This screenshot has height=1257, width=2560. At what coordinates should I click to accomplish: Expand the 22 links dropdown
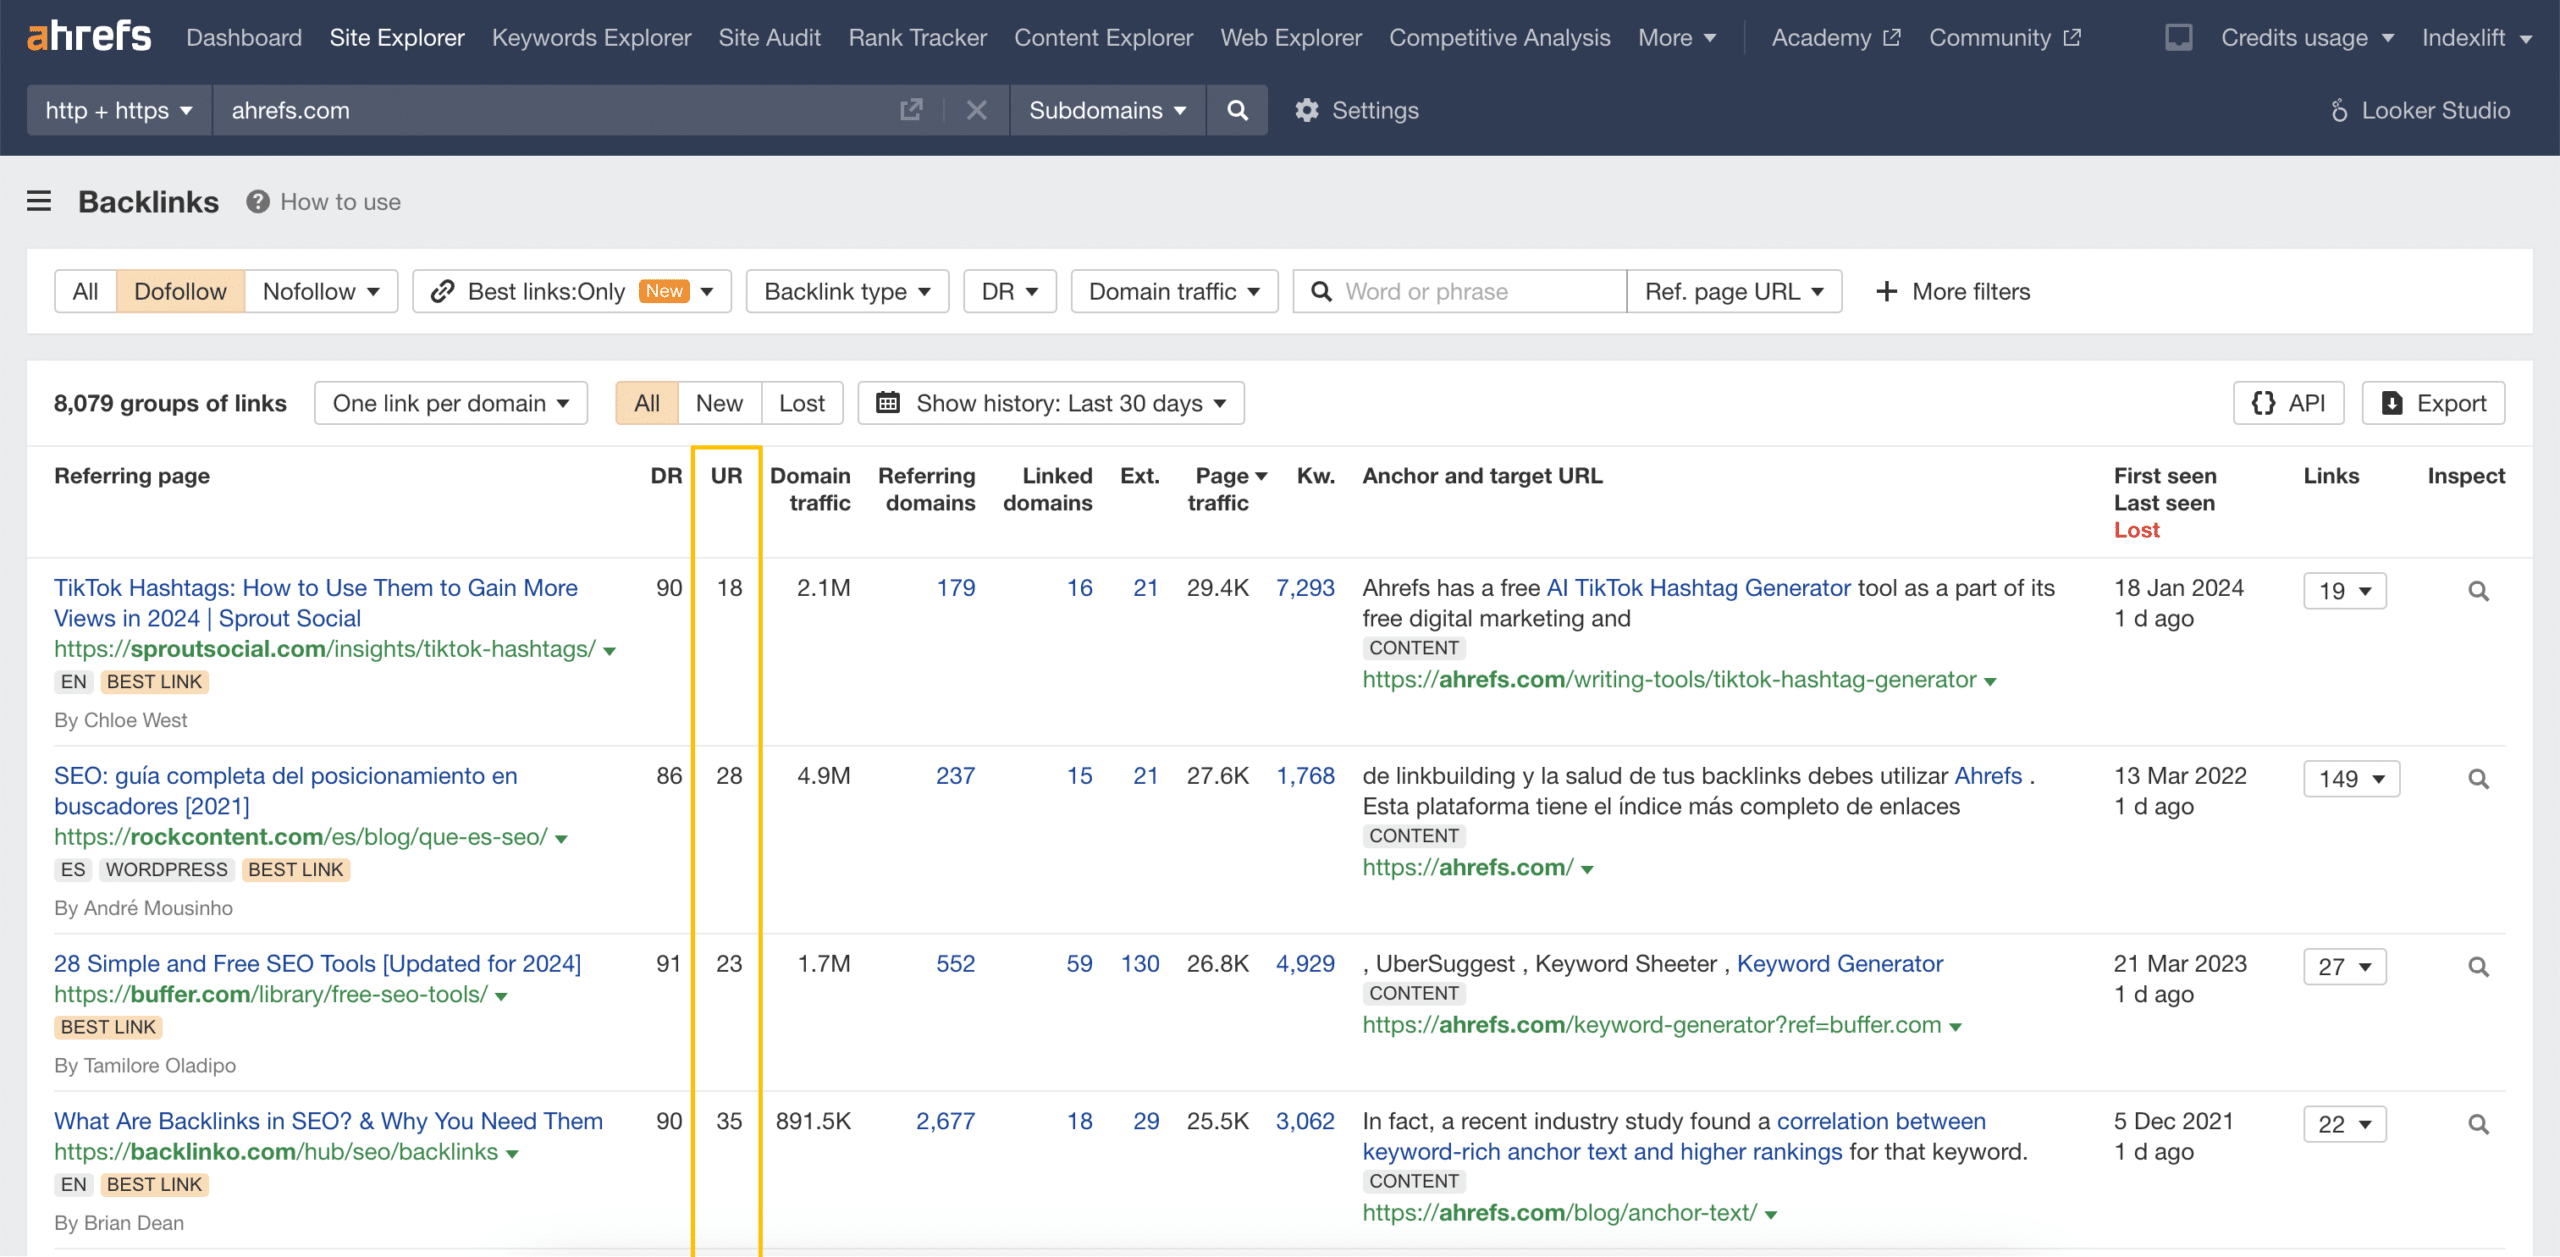[2345, 1125]
